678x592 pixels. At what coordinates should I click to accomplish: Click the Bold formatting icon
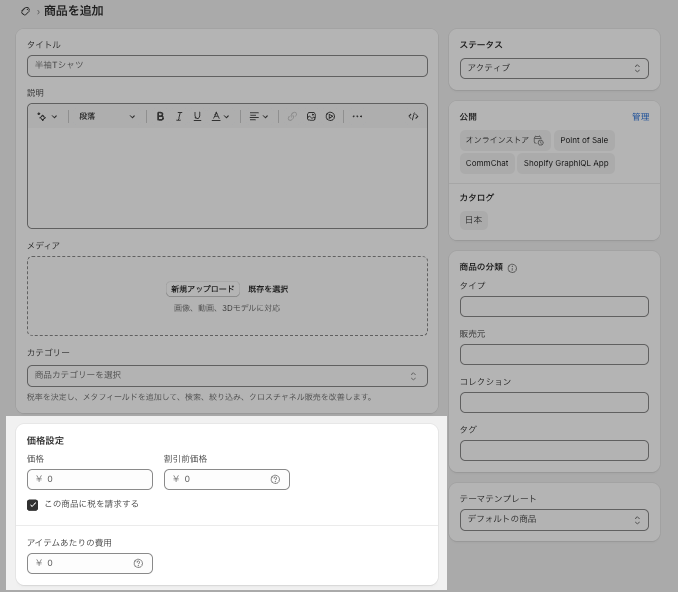[x=160, y=117]
